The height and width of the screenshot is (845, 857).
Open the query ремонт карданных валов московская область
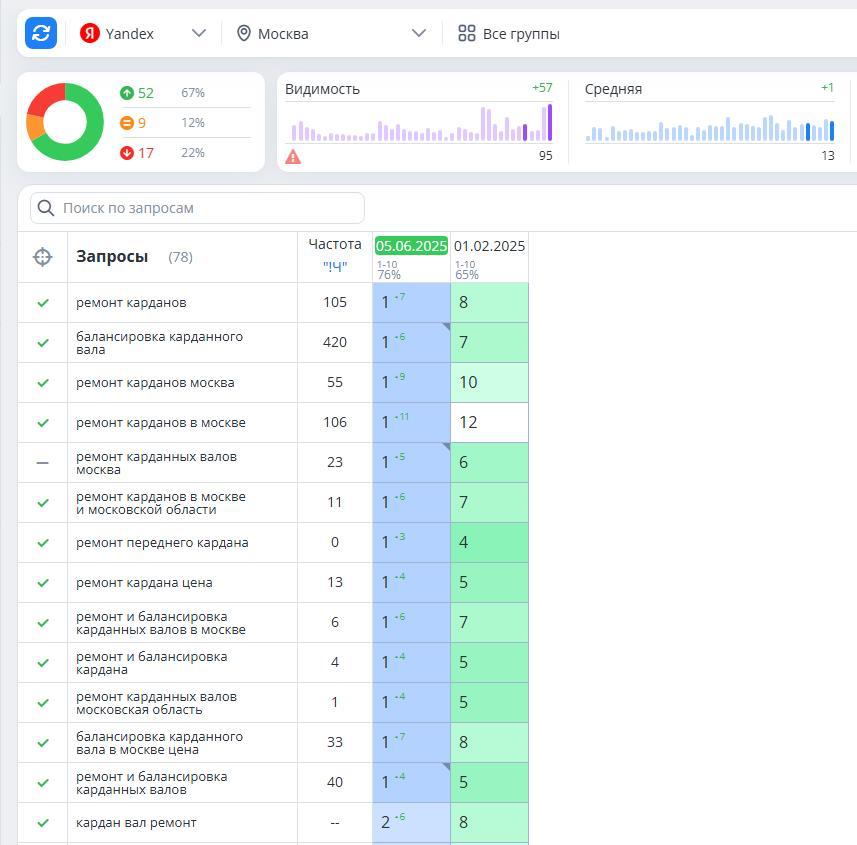pyautogui.click(x=156, y=703)
